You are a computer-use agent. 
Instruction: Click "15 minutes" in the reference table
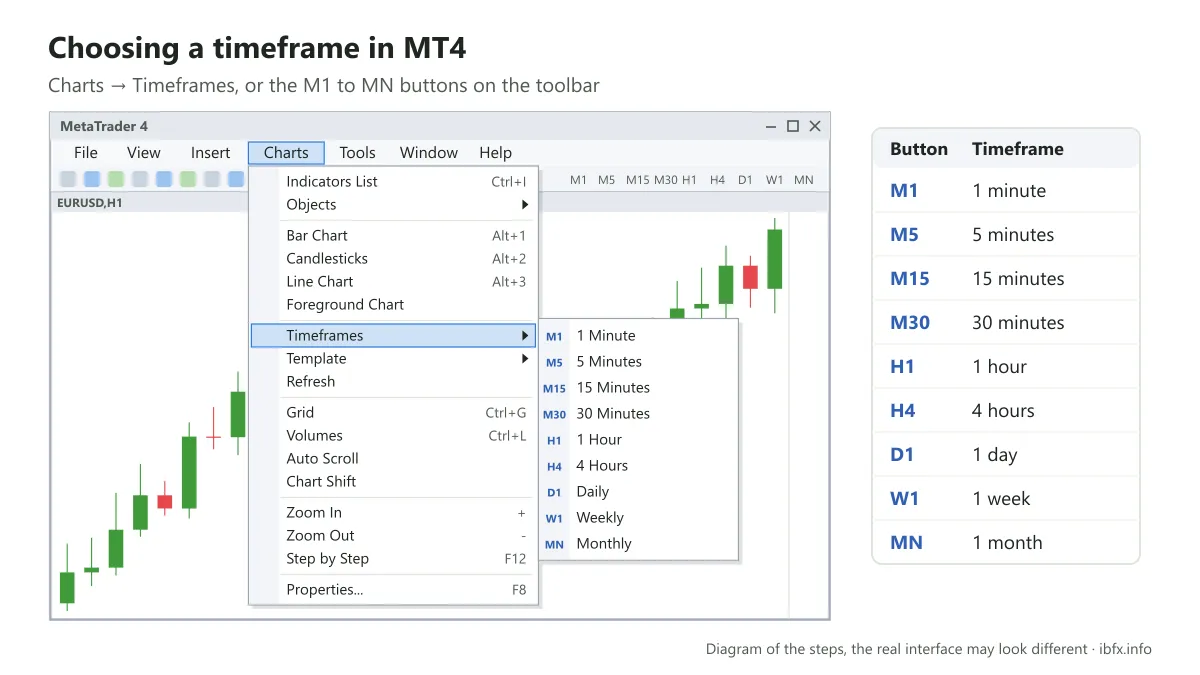click(1018, 279)
